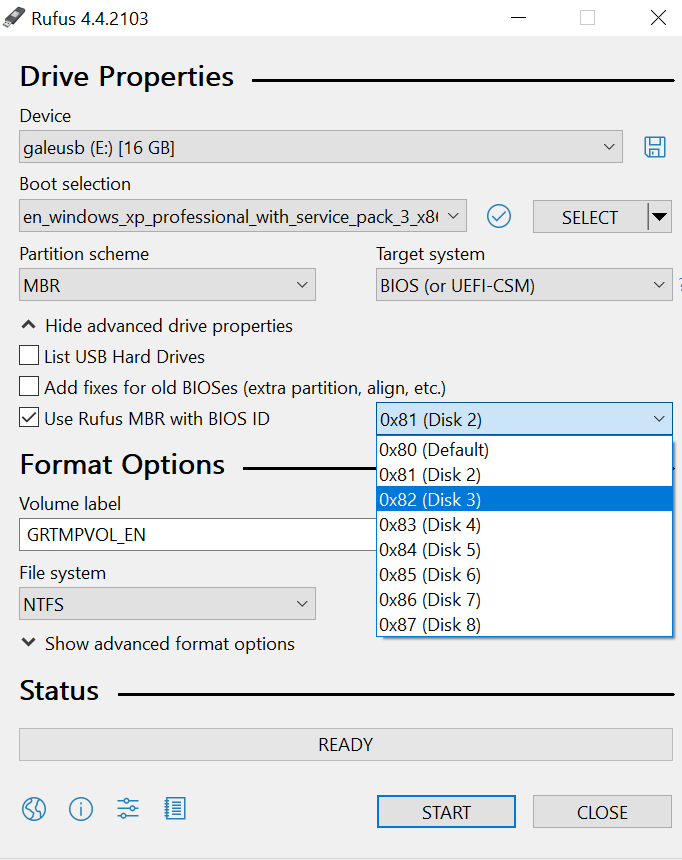Enable List USB Hard Drives checkbox
Image resolution: width=682 pixels, height=860 pixels.
coord(29,355)
